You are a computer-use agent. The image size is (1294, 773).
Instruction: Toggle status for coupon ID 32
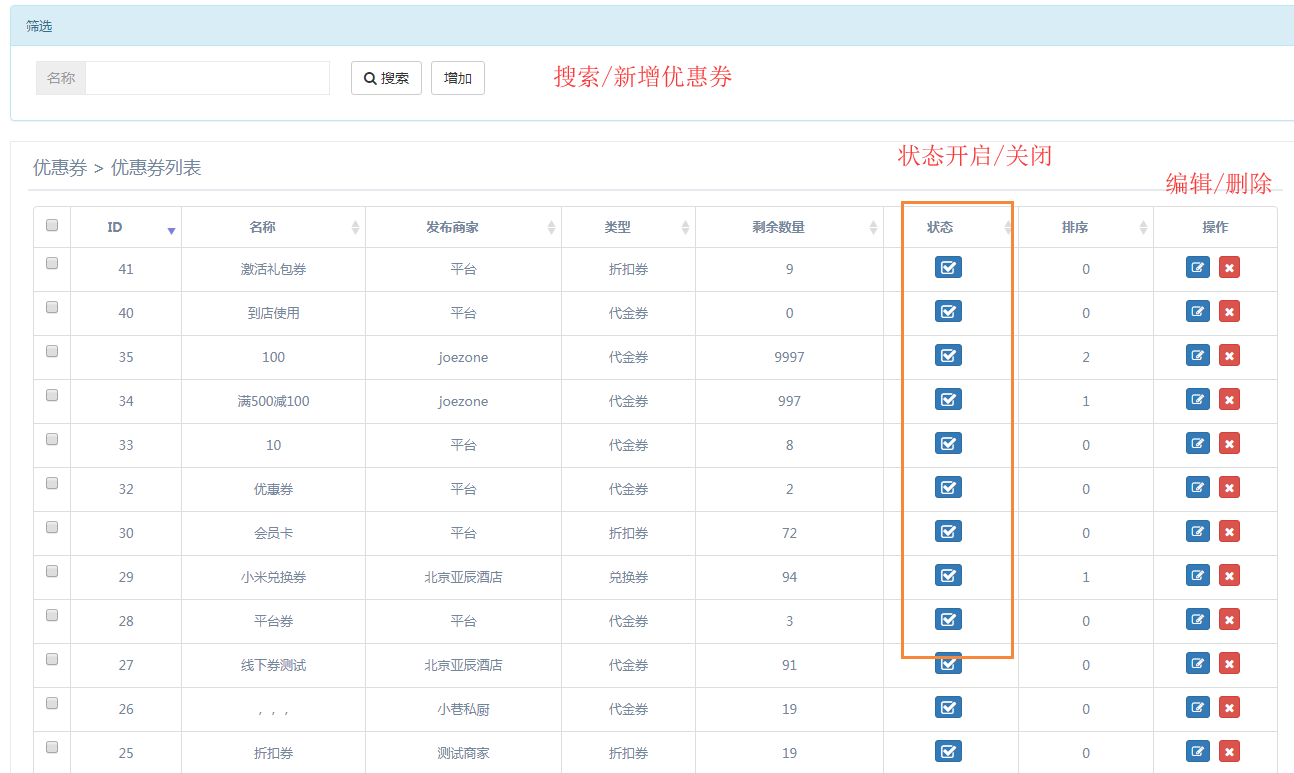tap(948, 487)
